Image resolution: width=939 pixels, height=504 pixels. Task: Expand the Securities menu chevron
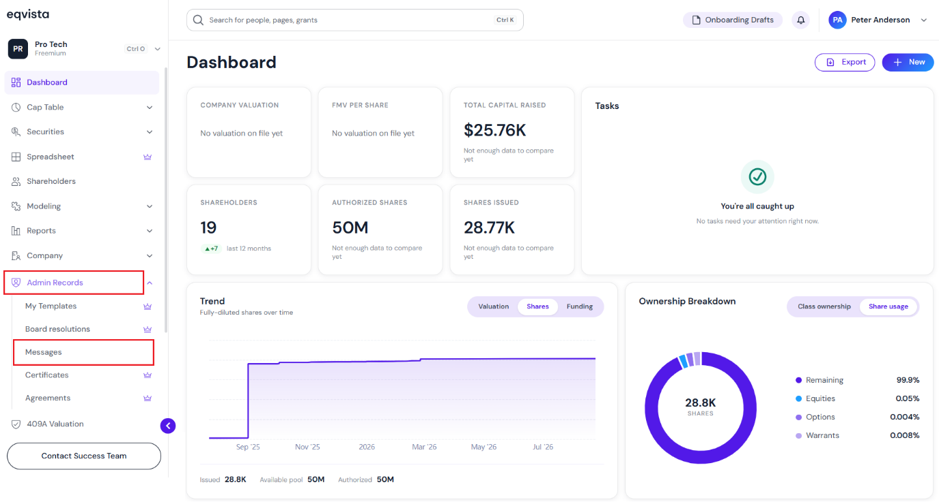149,132
